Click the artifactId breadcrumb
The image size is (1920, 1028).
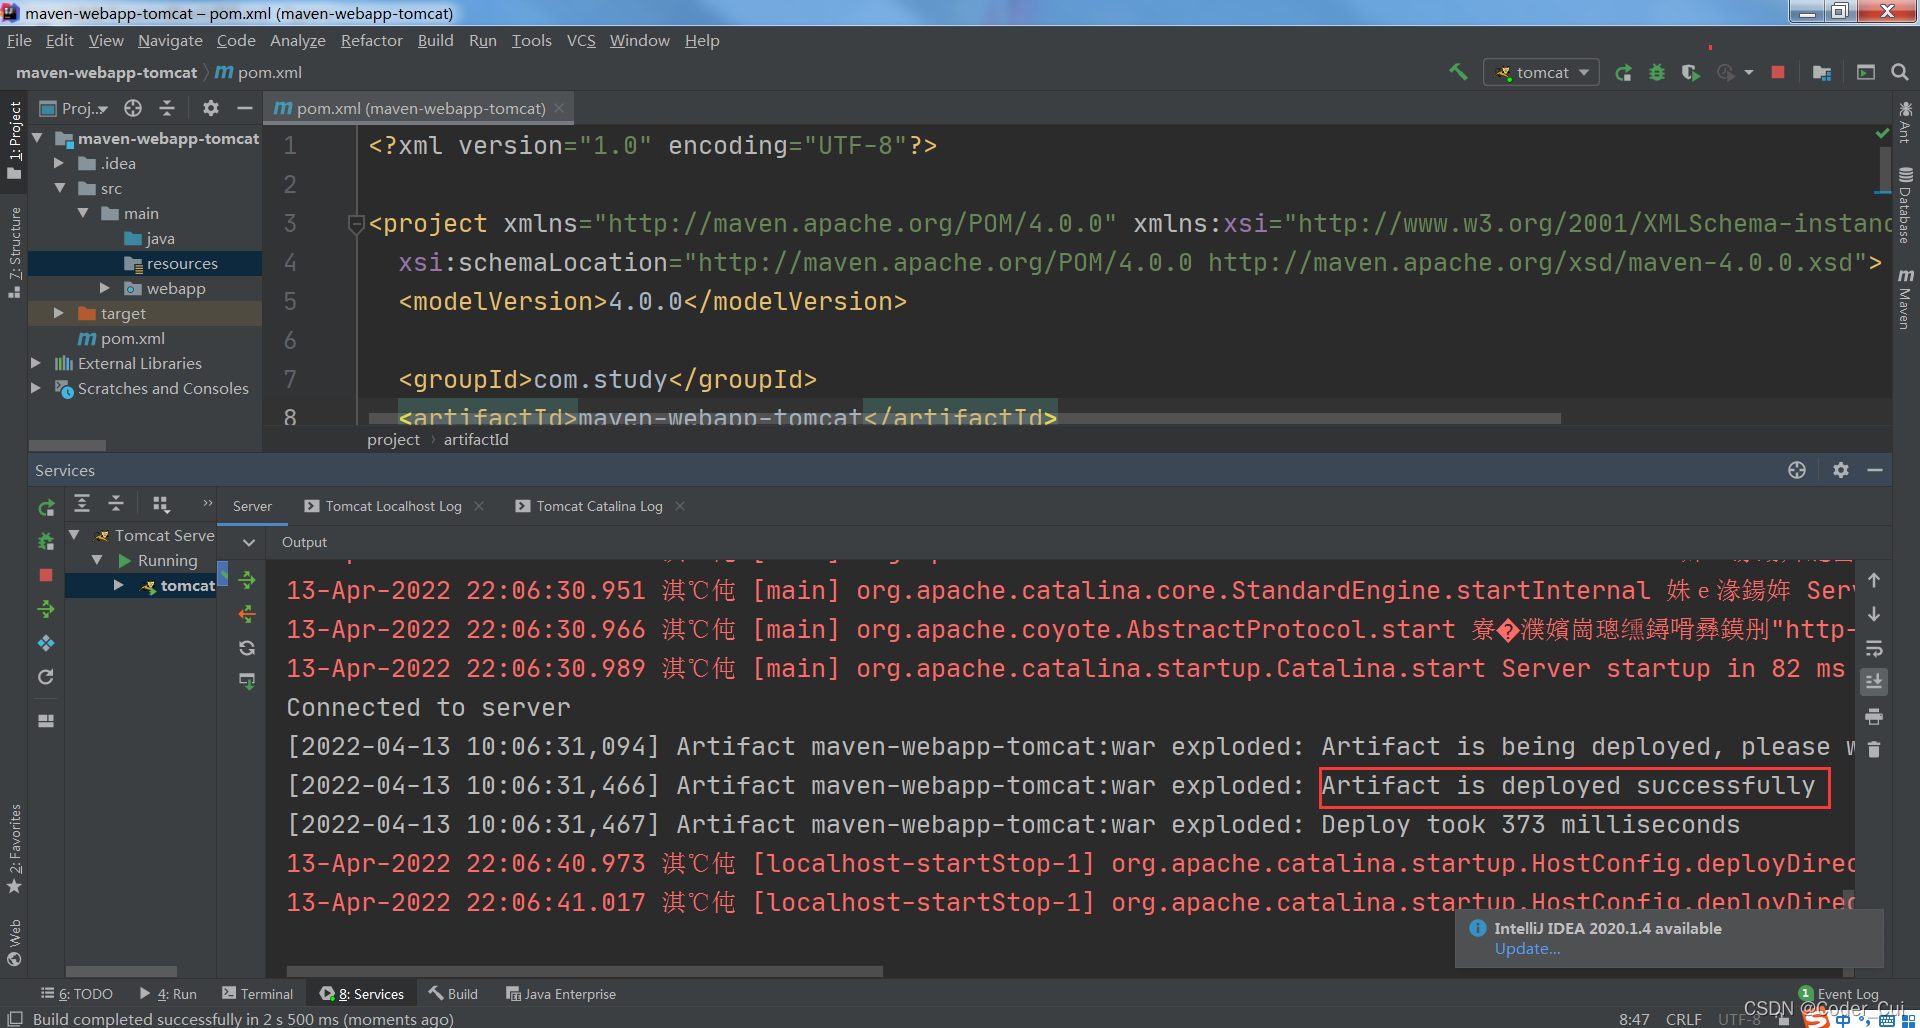476,439
